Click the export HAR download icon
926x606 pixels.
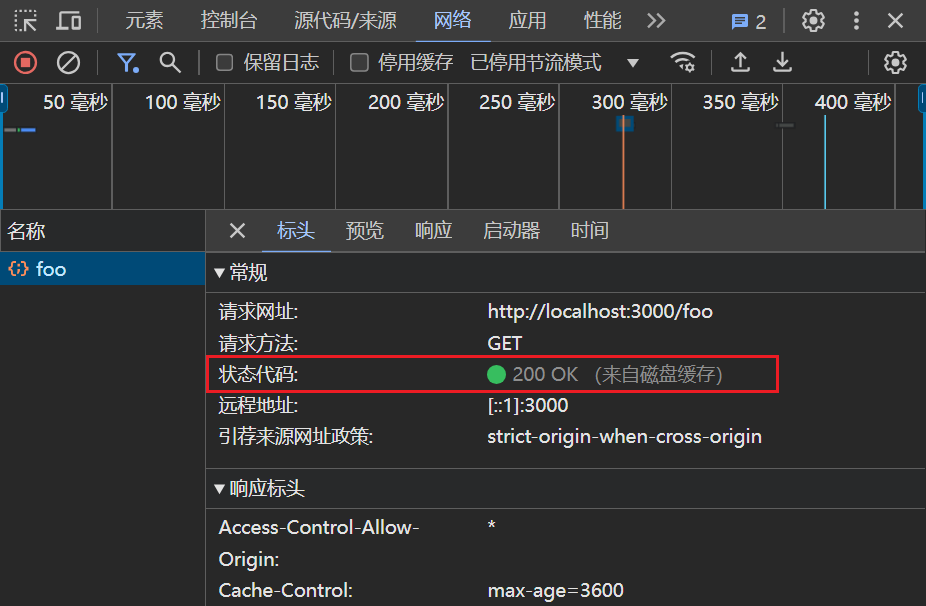[782, 62]
